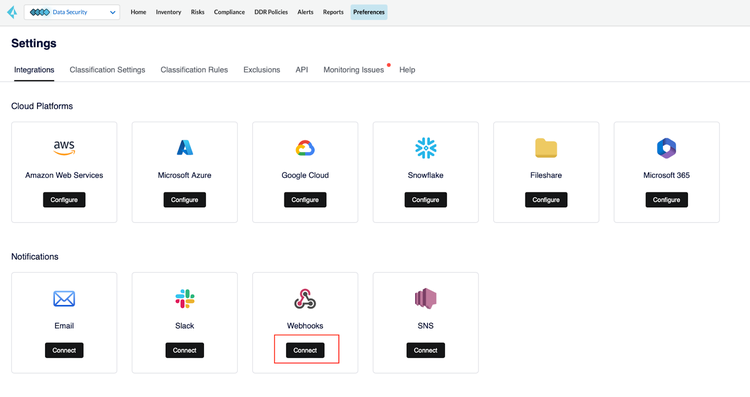Open the Data Security product dropdown

click(x=72, y=12)
